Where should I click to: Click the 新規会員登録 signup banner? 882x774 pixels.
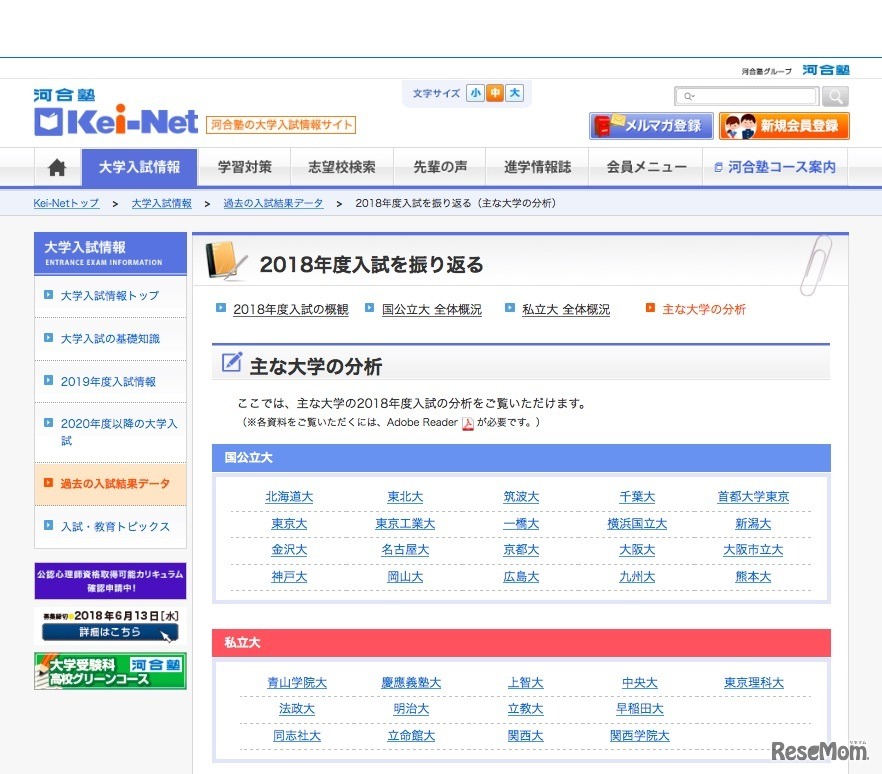tap(784, 126)
